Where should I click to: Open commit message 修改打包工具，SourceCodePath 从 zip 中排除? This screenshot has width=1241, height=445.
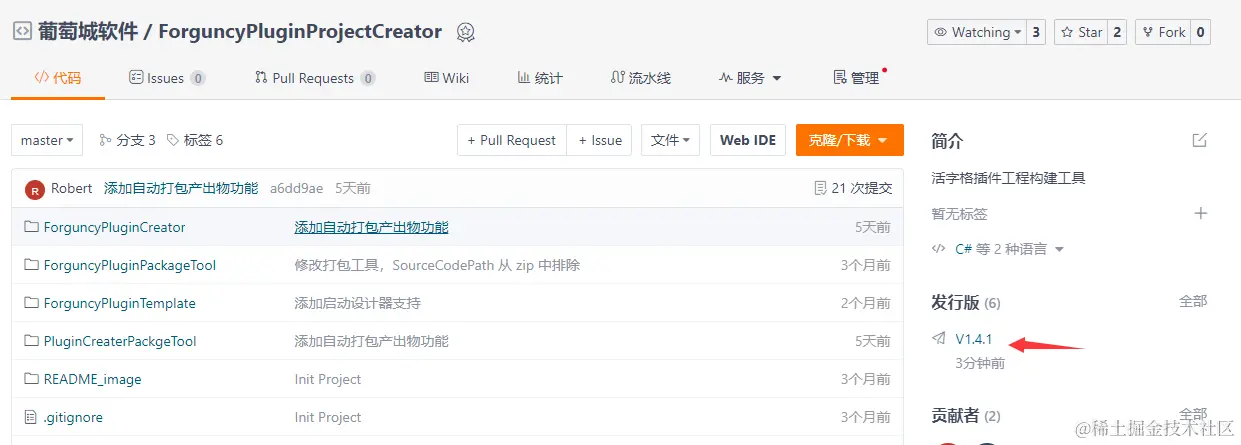[437, 265]
